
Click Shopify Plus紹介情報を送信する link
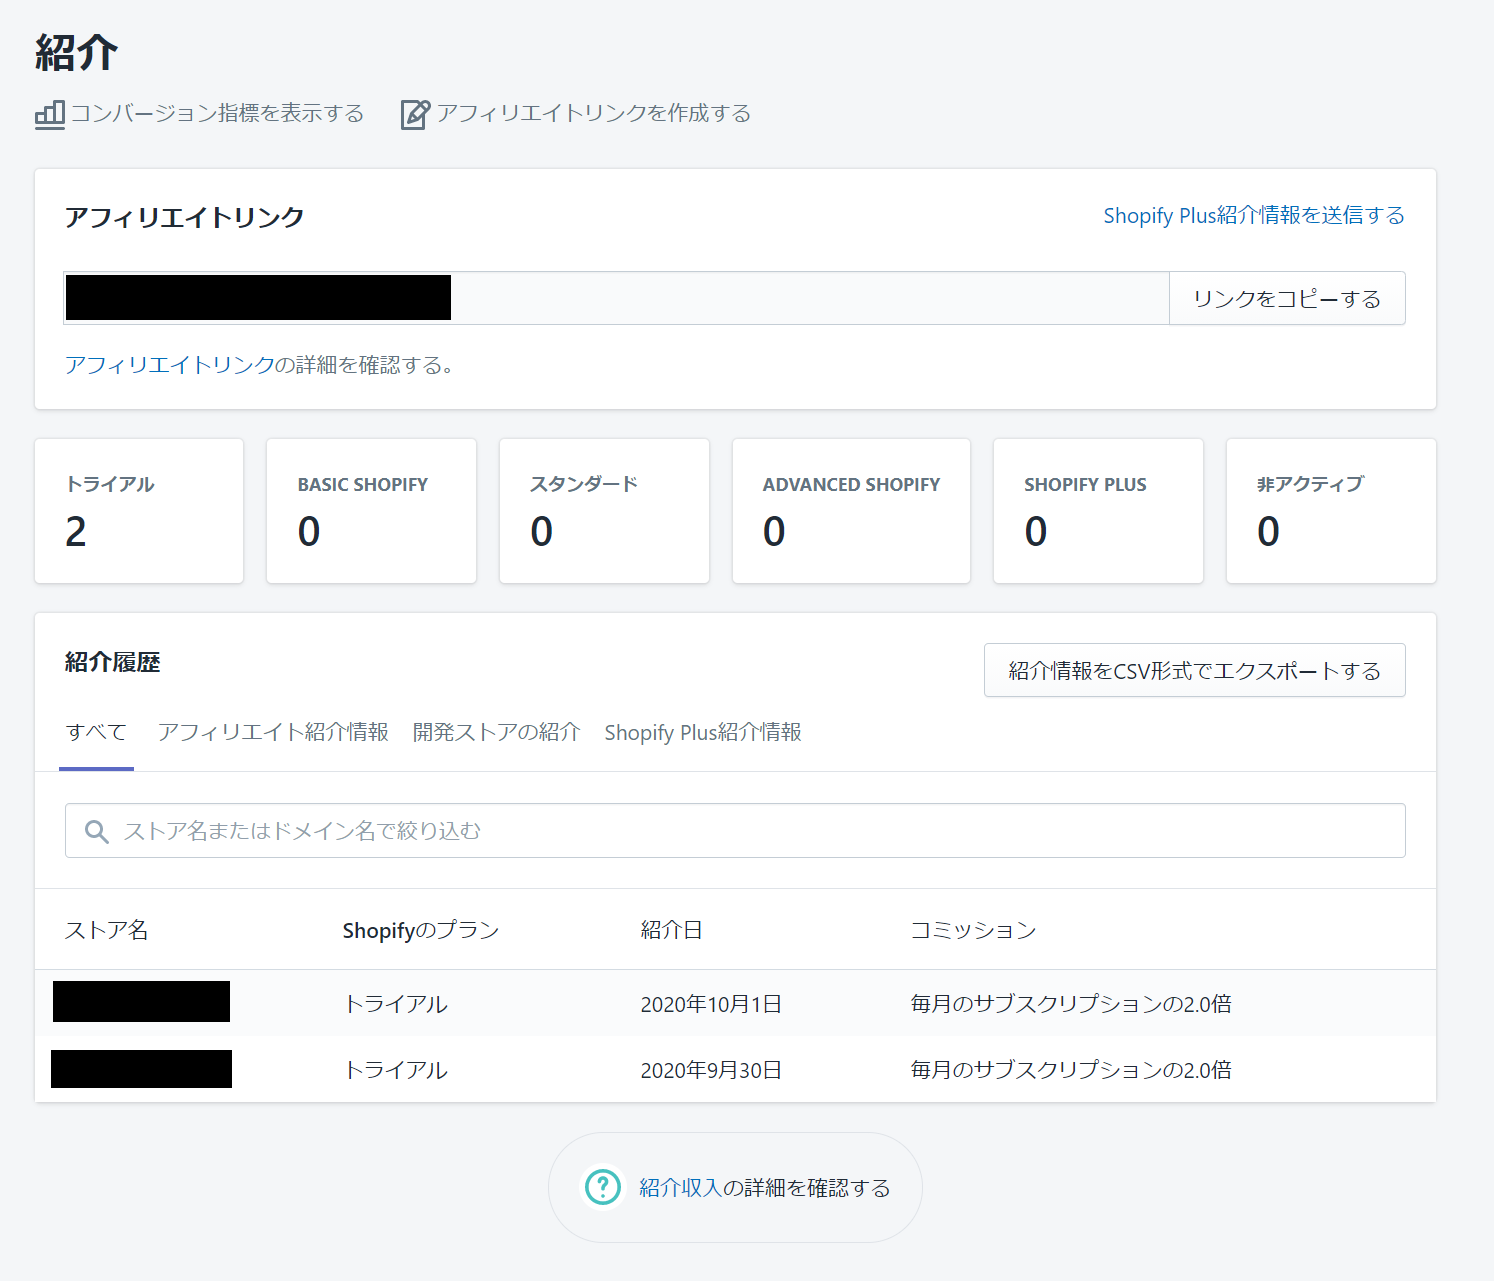click(x=1253, y=216)
